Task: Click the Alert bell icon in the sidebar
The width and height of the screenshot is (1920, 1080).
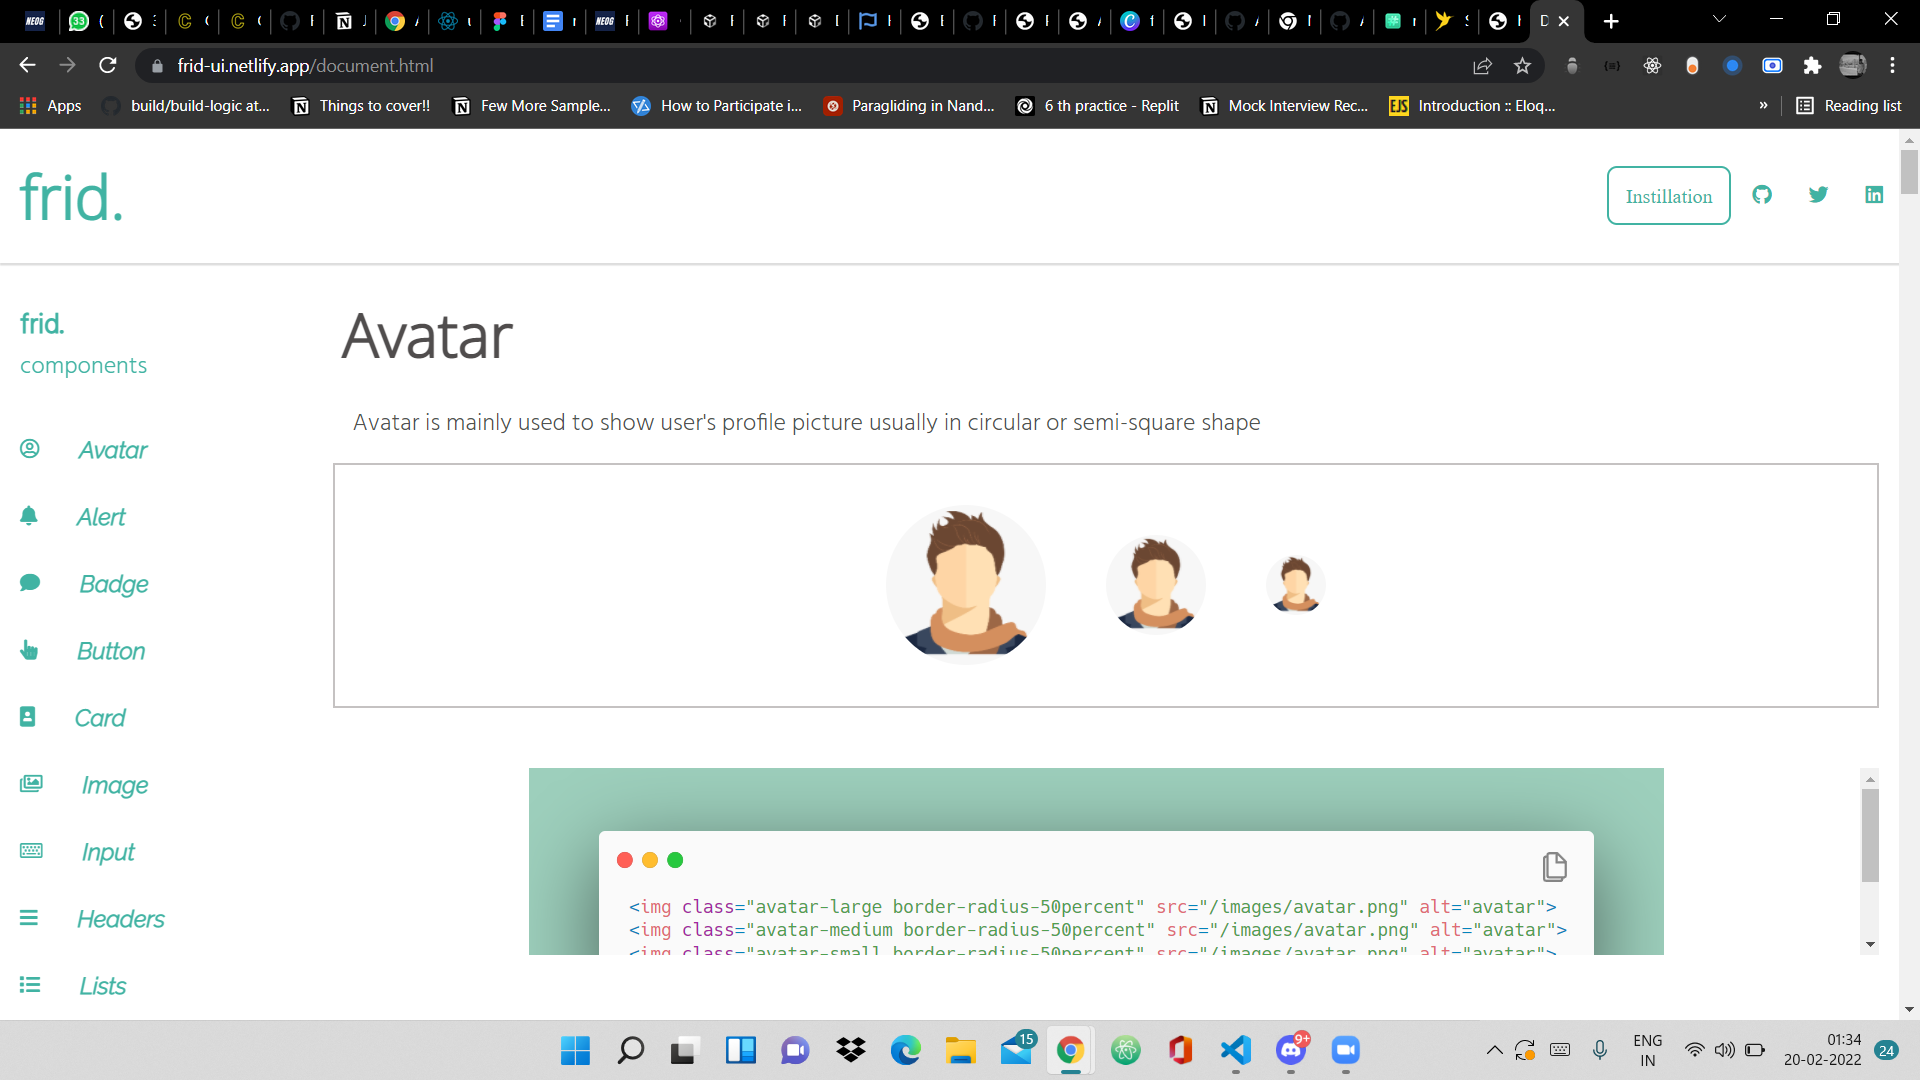Action: (x=29, y=516)
